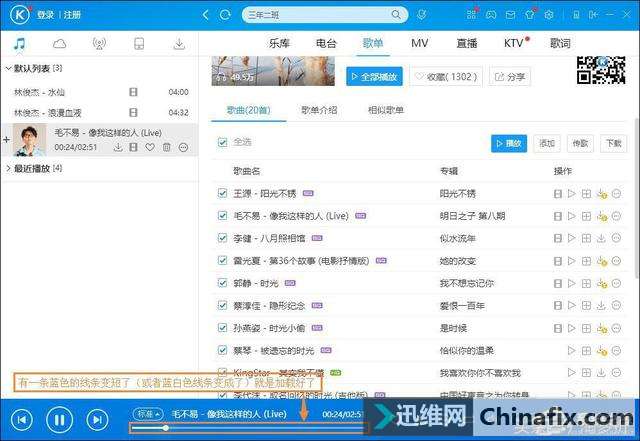Download 蔡琴 - 被遗忘的时光

[x=602, y=350]
